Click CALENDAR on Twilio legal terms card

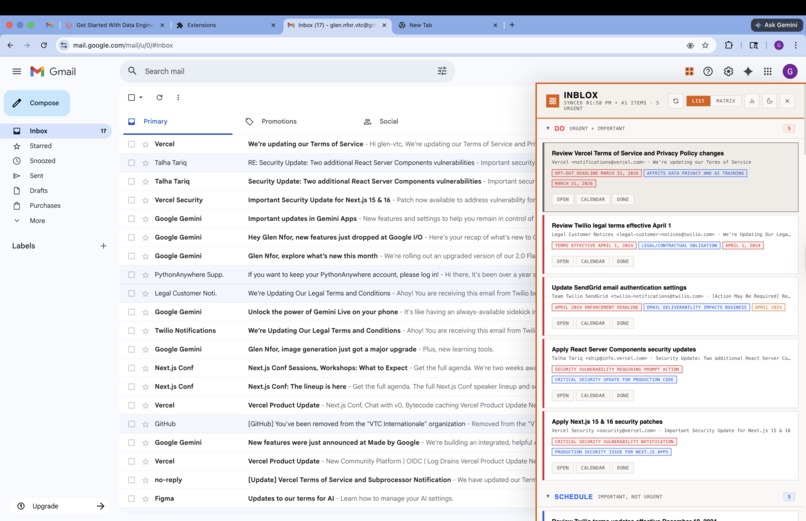coord(592,262)
